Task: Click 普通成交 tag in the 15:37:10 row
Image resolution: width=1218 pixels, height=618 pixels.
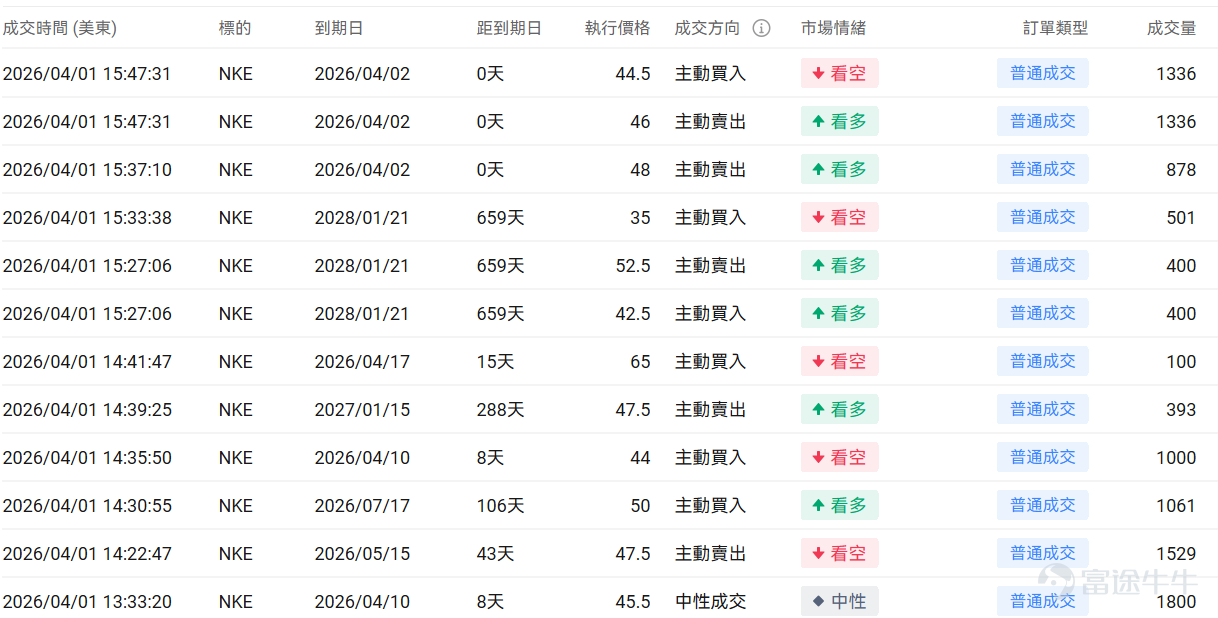Action: (x=1043, y=169)
